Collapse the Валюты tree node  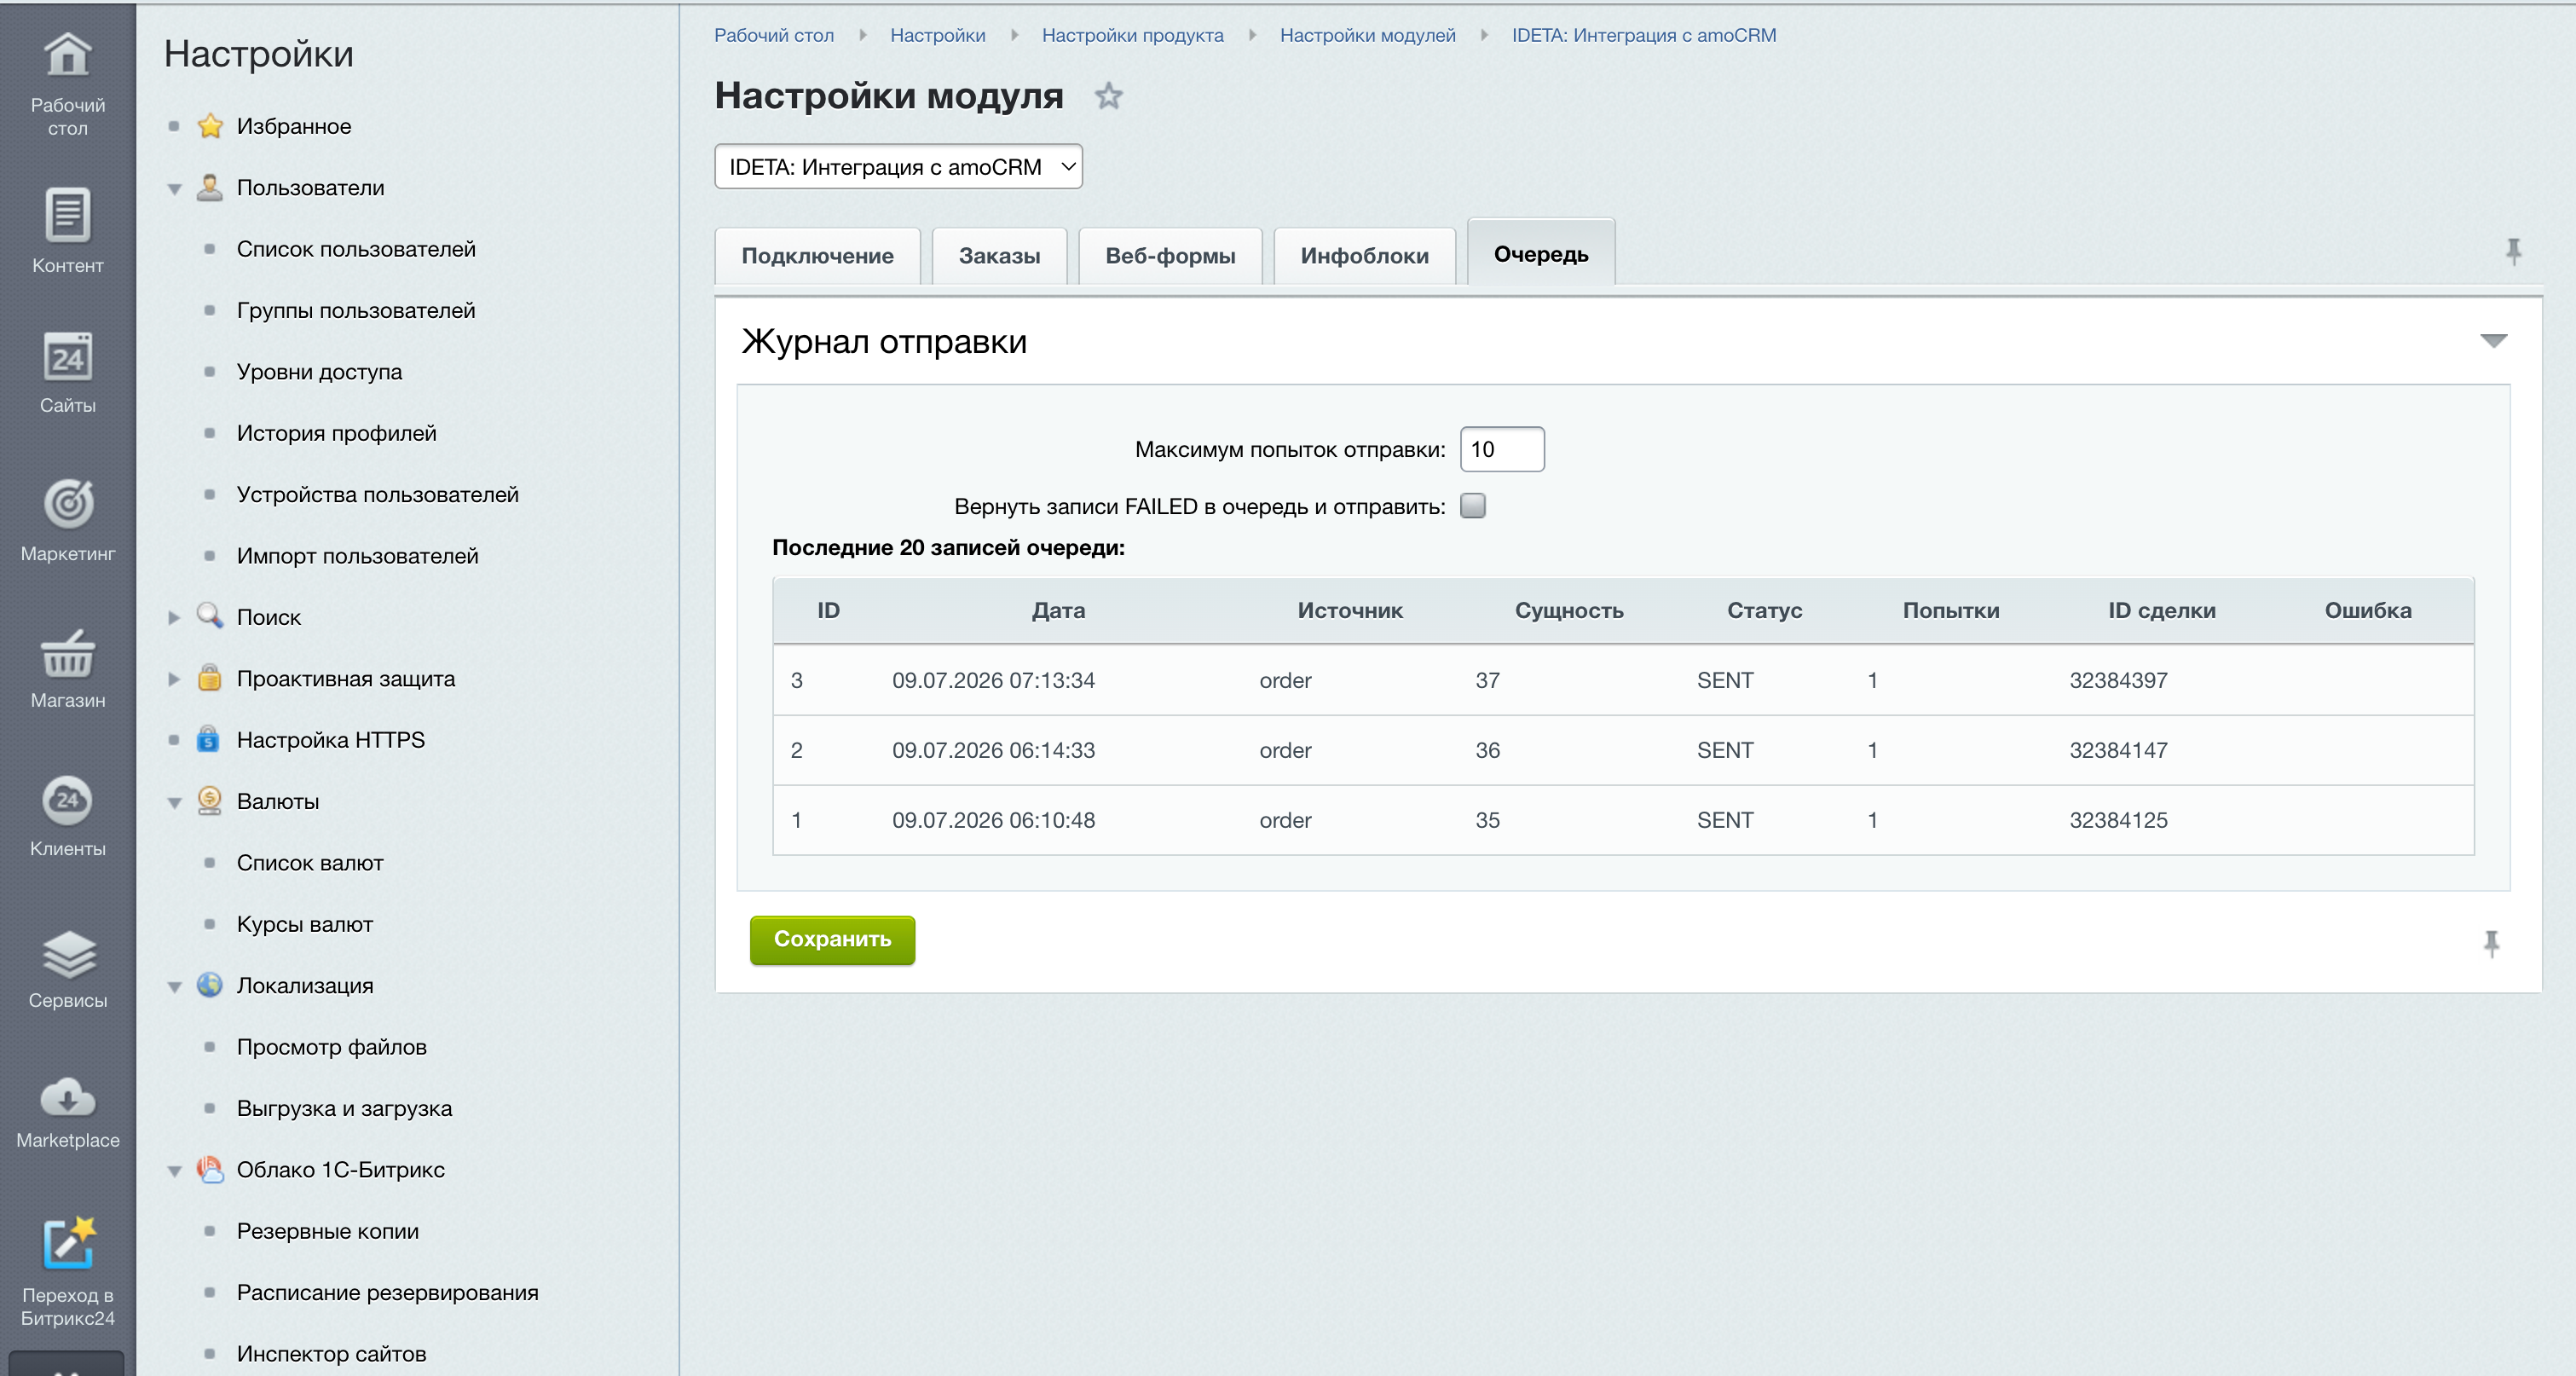pos(174,803)
